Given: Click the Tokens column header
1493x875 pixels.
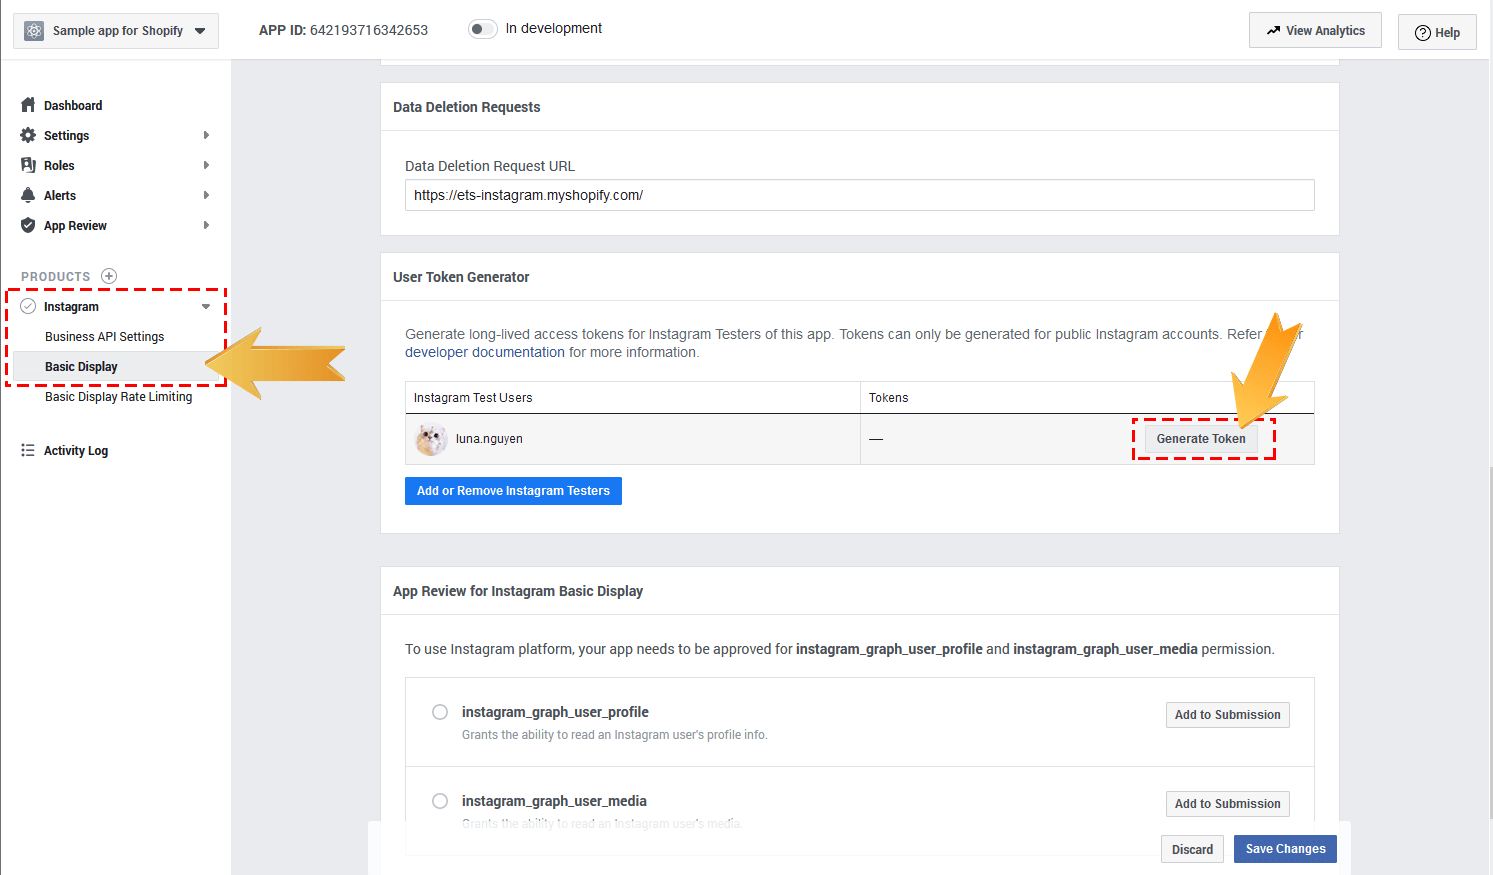Looking at the screenshot, I should (888, 398).
